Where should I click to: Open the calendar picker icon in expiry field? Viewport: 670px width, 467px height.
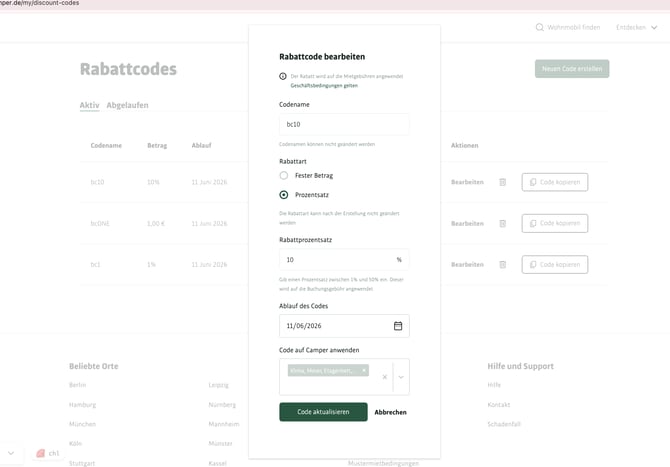398,326
